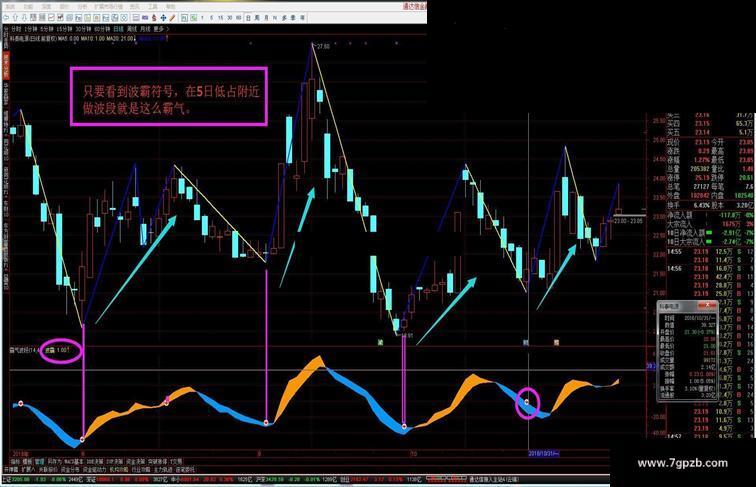Click the 2018/10/31 date label on time axis
This screenshot has width=756, height=487.
point(544,453)
